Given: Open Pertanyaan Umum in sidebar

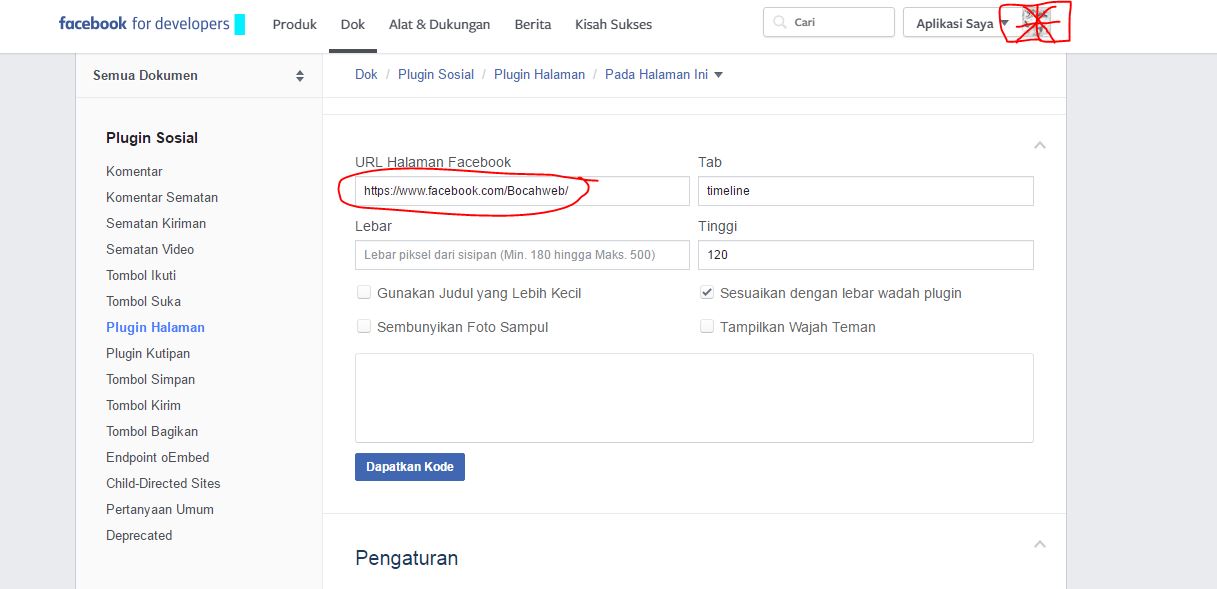Looking at the screenshot, I should tap(160, 509).
